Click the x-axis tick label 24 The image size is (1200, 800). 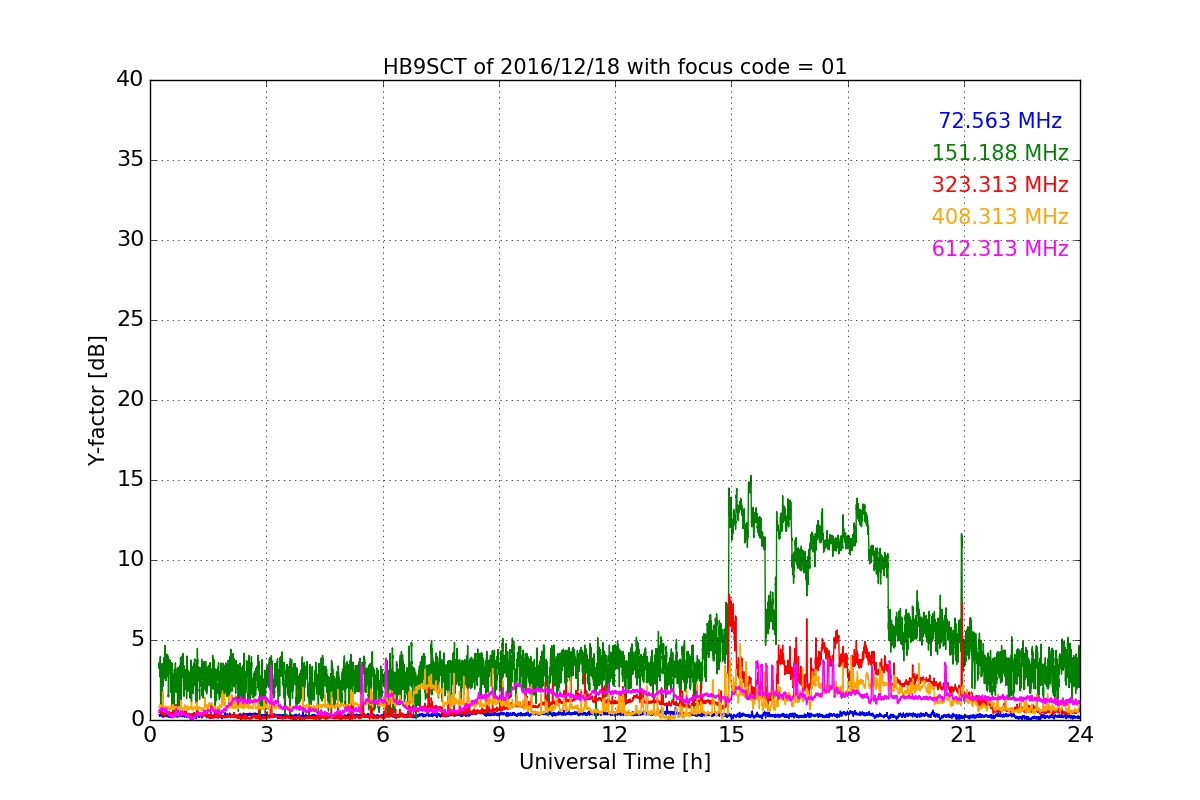(x=1080, y=735)
